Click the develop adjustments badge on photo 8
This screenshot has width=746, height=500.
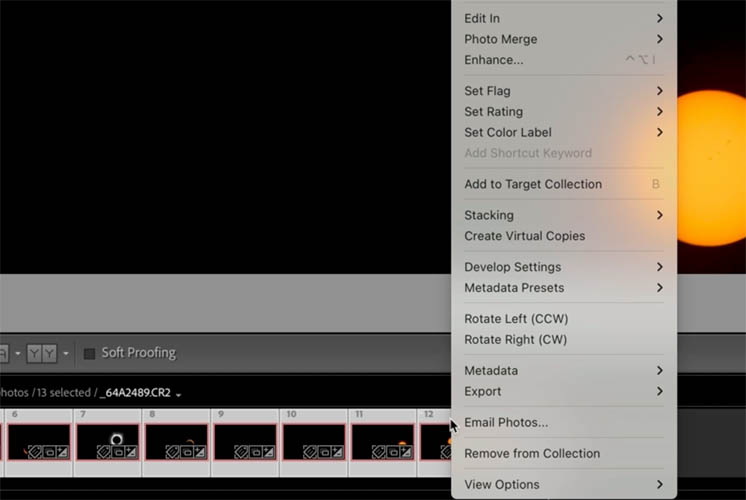coord(200,451)
